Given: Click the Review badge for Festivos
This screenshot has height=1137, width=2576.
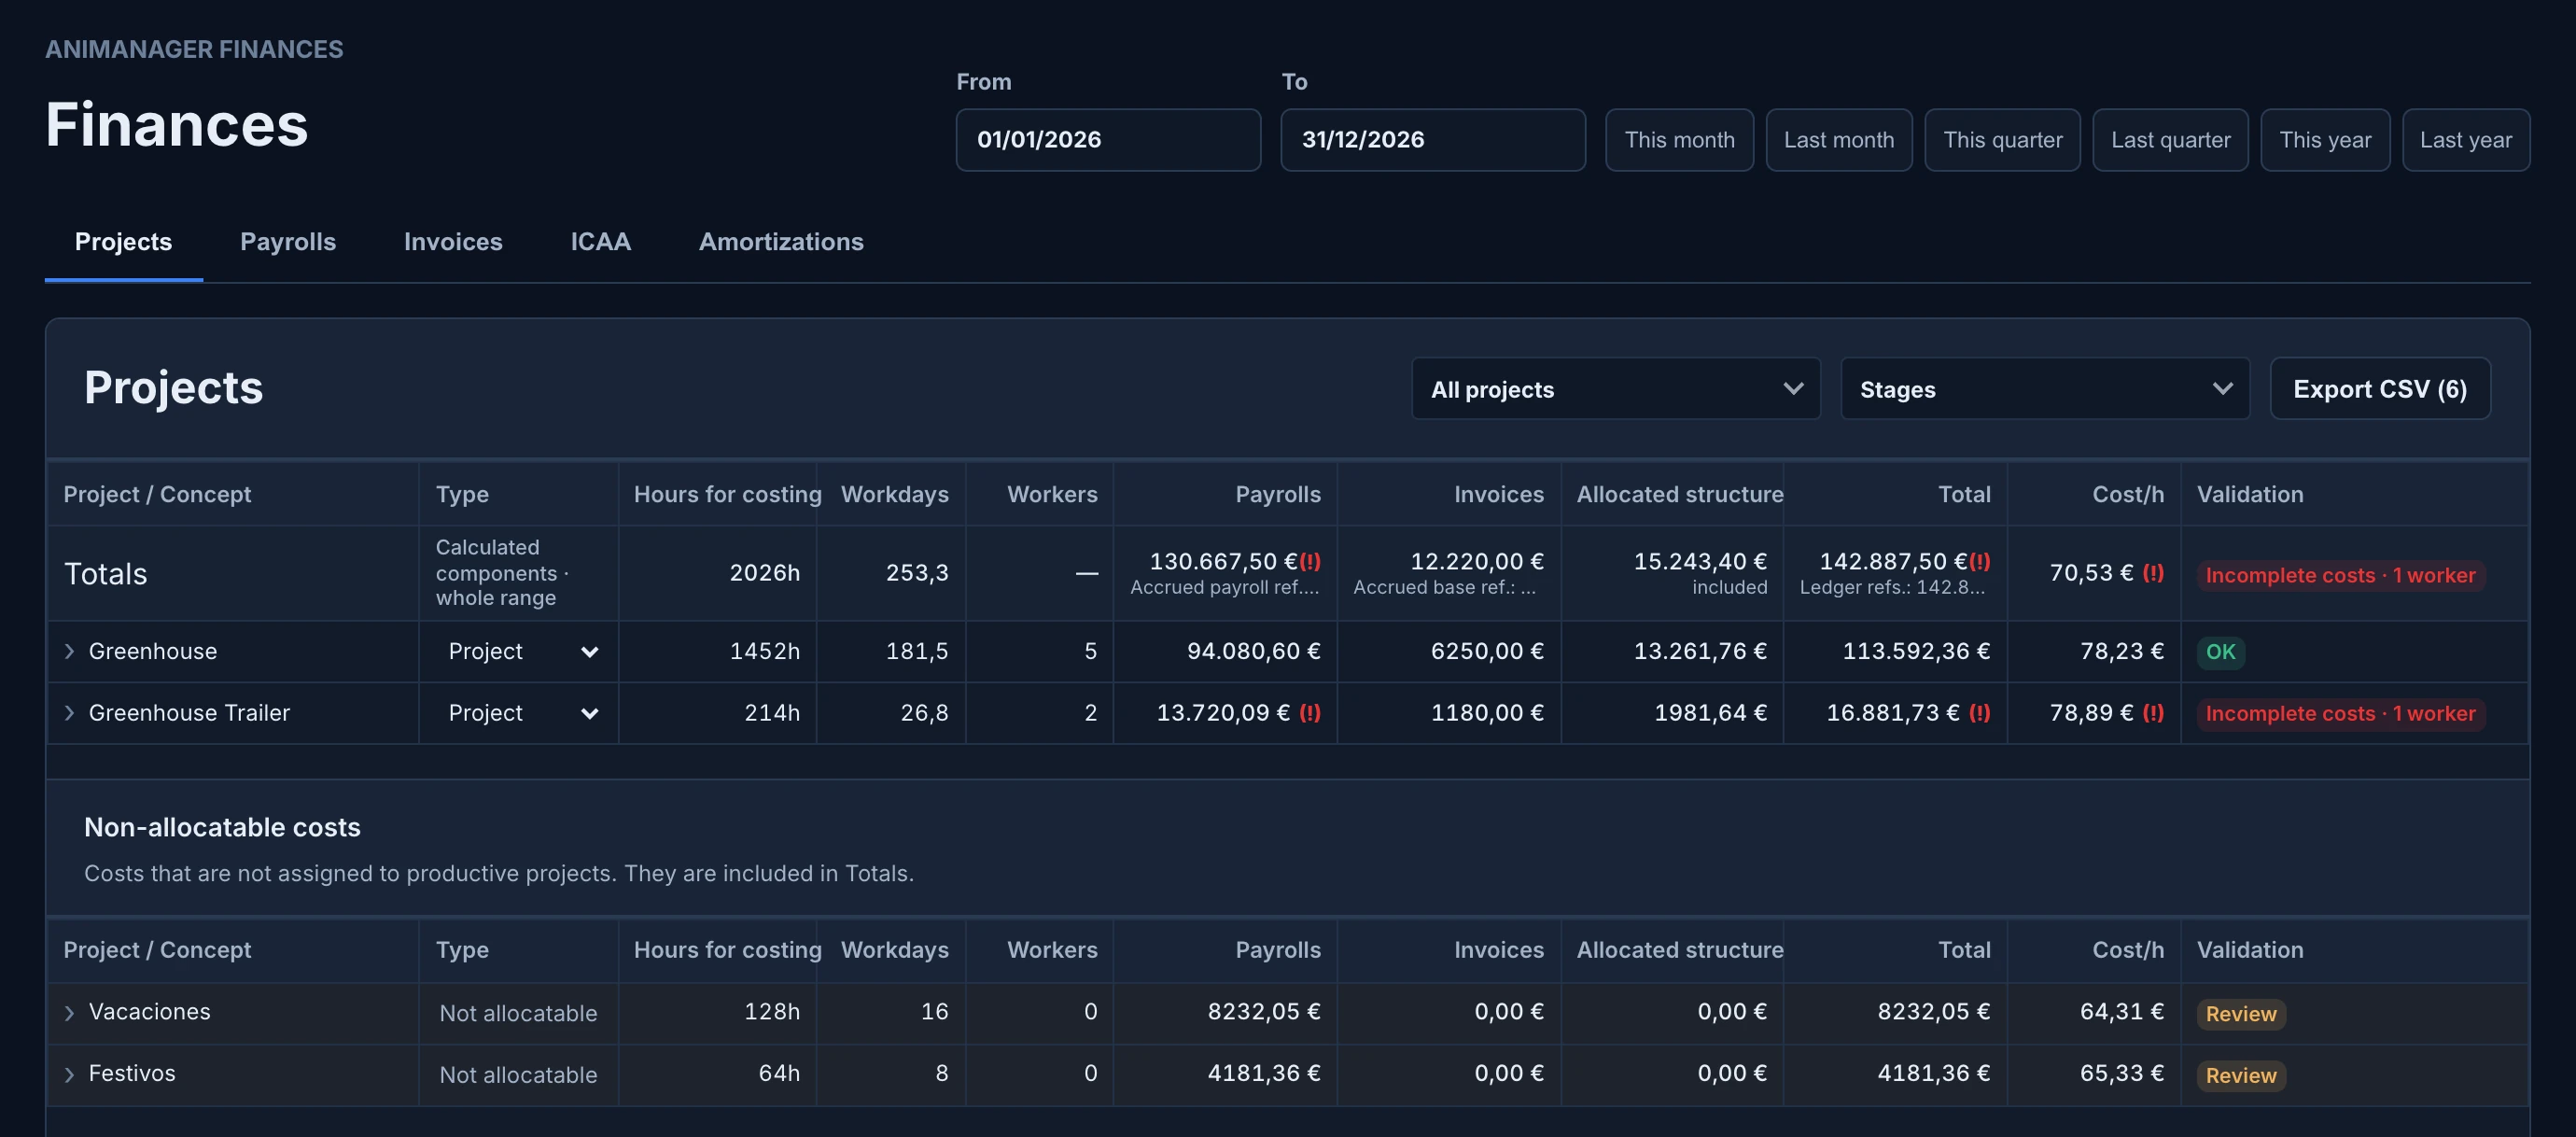Looking at the screenshot, I should click(x=2241, y=1076).
